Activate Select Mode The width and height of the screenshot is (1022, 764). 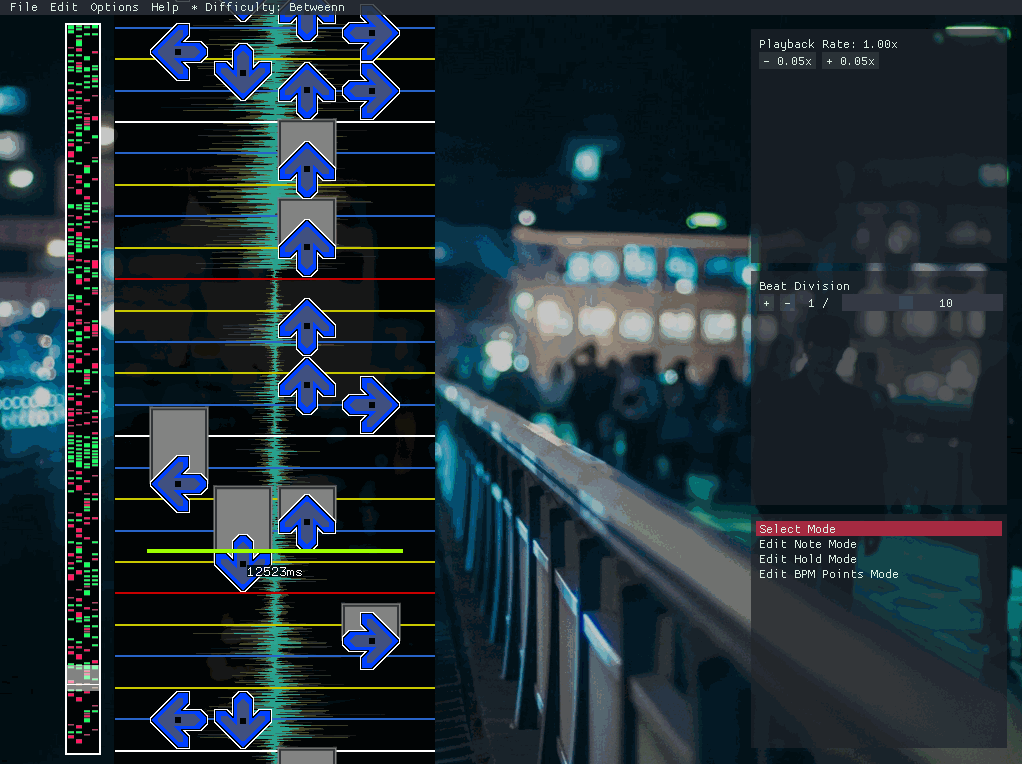point(879,529)
